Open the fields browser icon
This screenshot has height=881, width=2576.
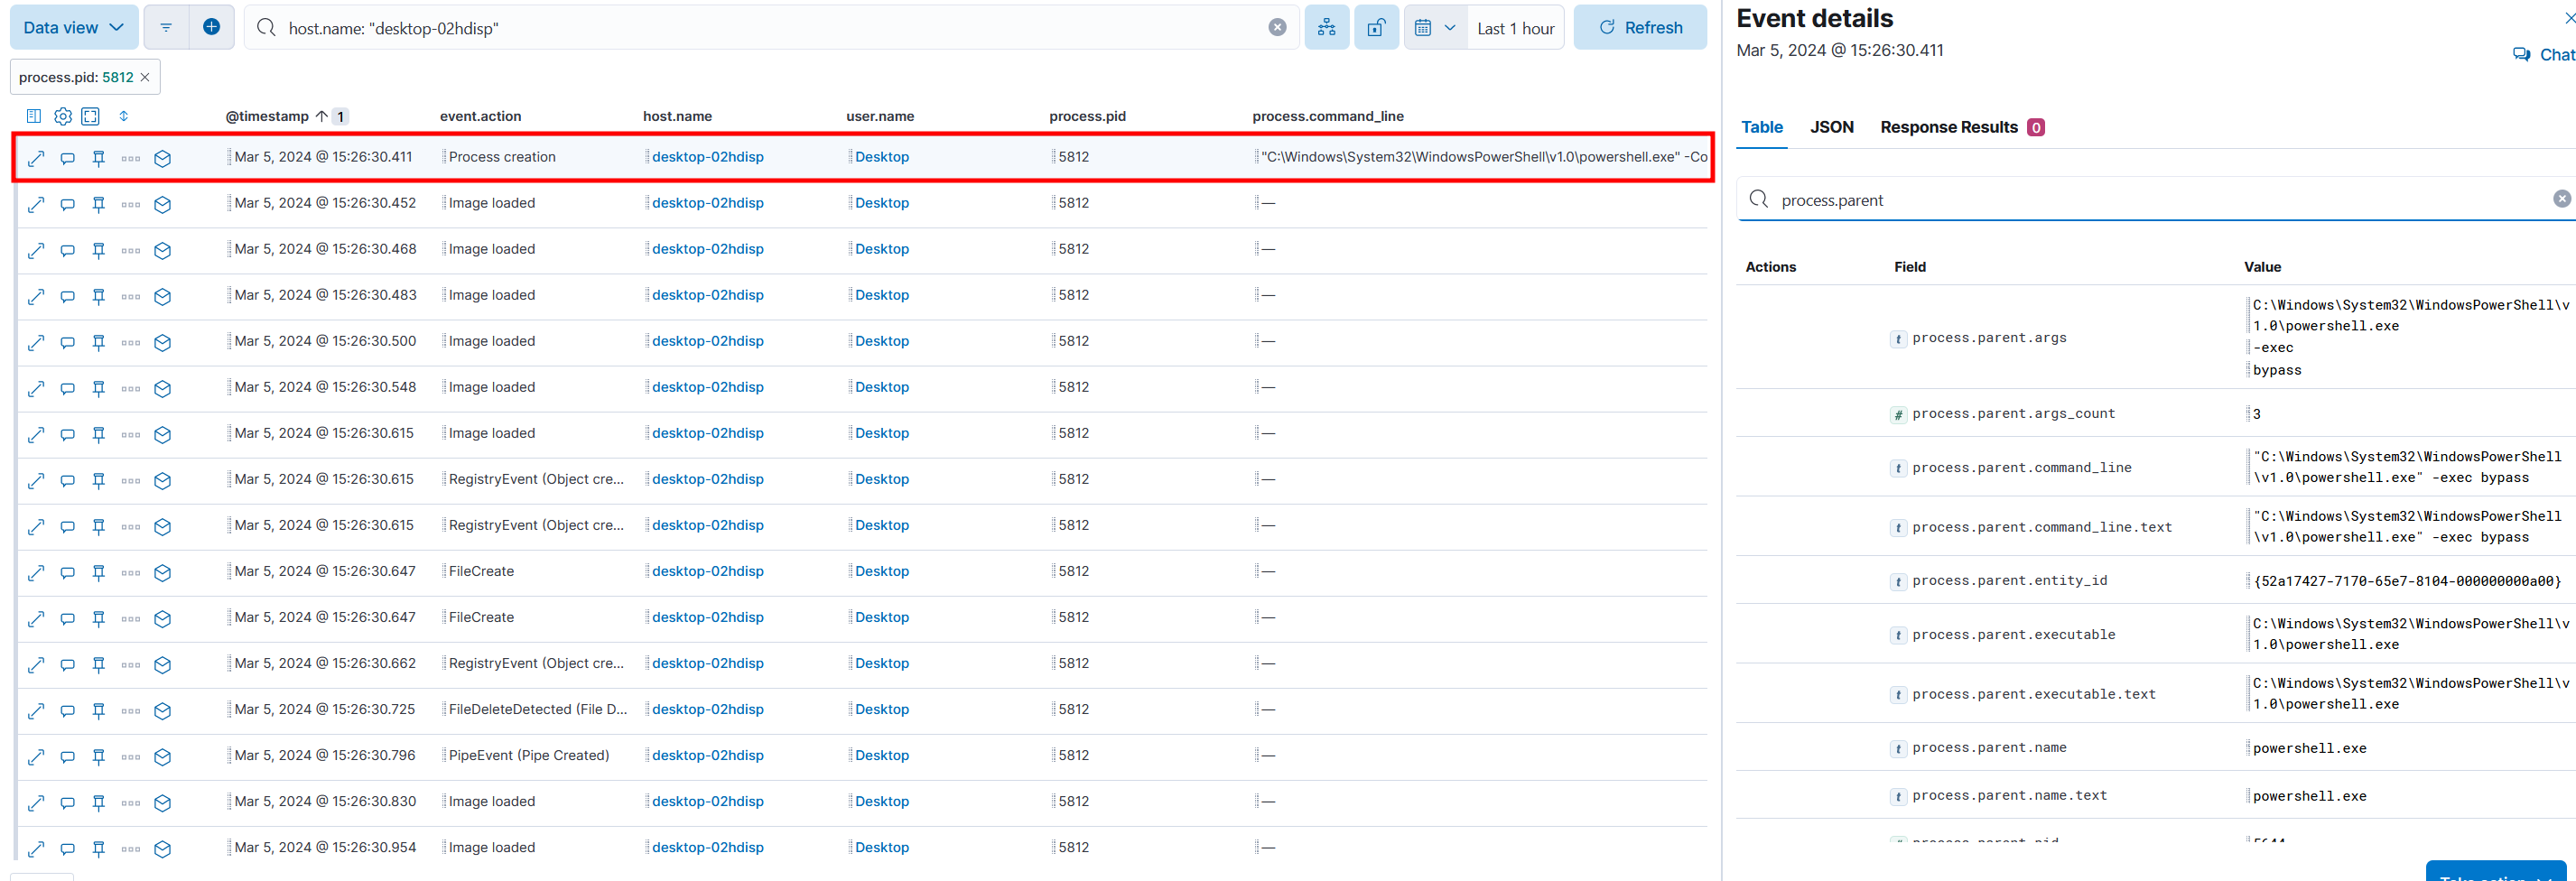click(x=34, y=116)
